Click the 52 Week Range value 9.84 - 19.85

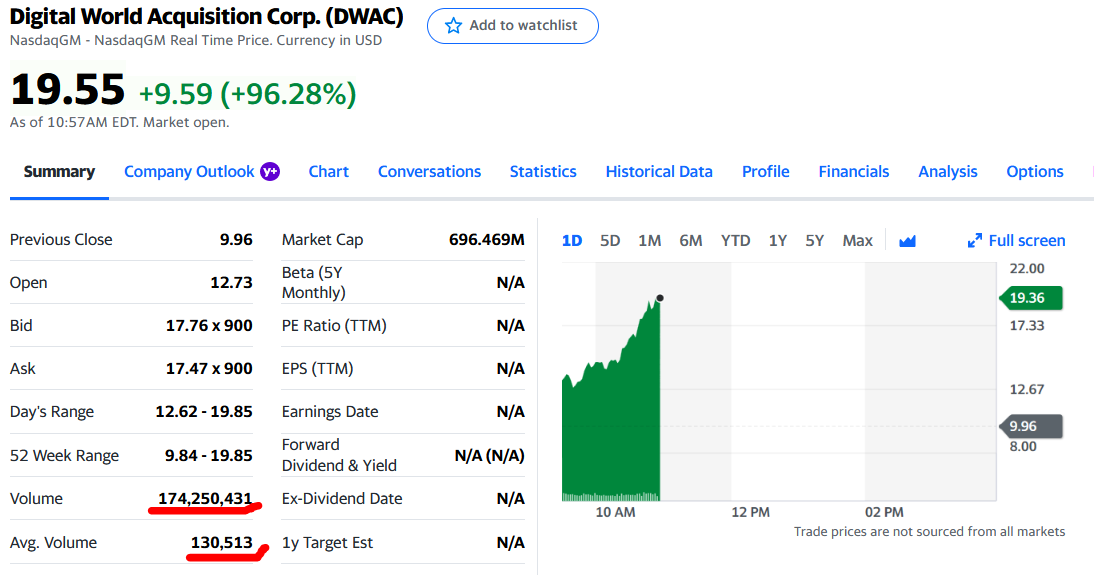pyautogui.click(x=209, y=456)
